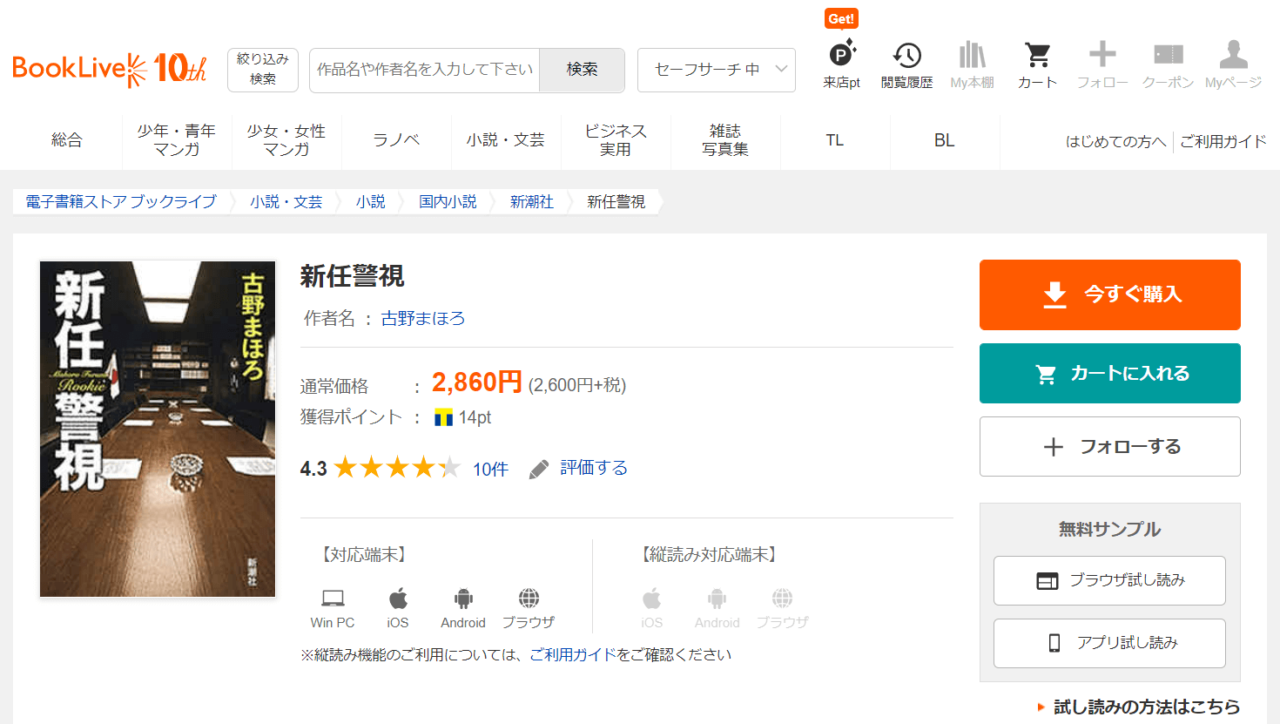Open author 古野まほろ link
This screenshot has height=724, width=1280.
coord(423,319)
